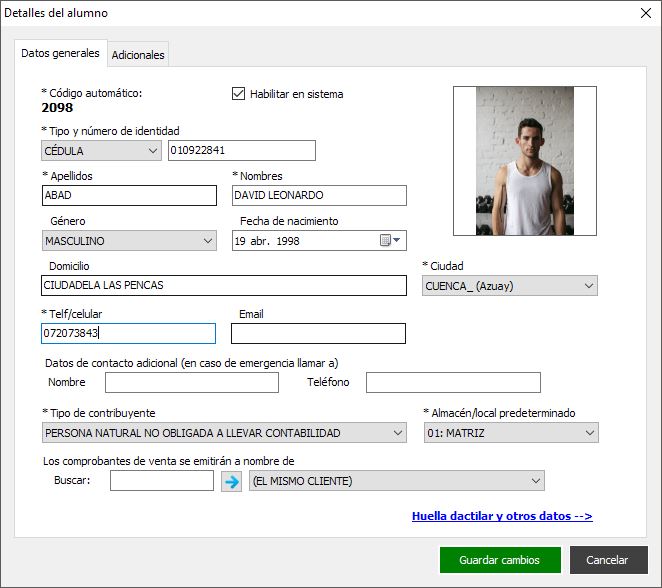Toggle the Habilitar en sistema checkbox

point(239,94)
